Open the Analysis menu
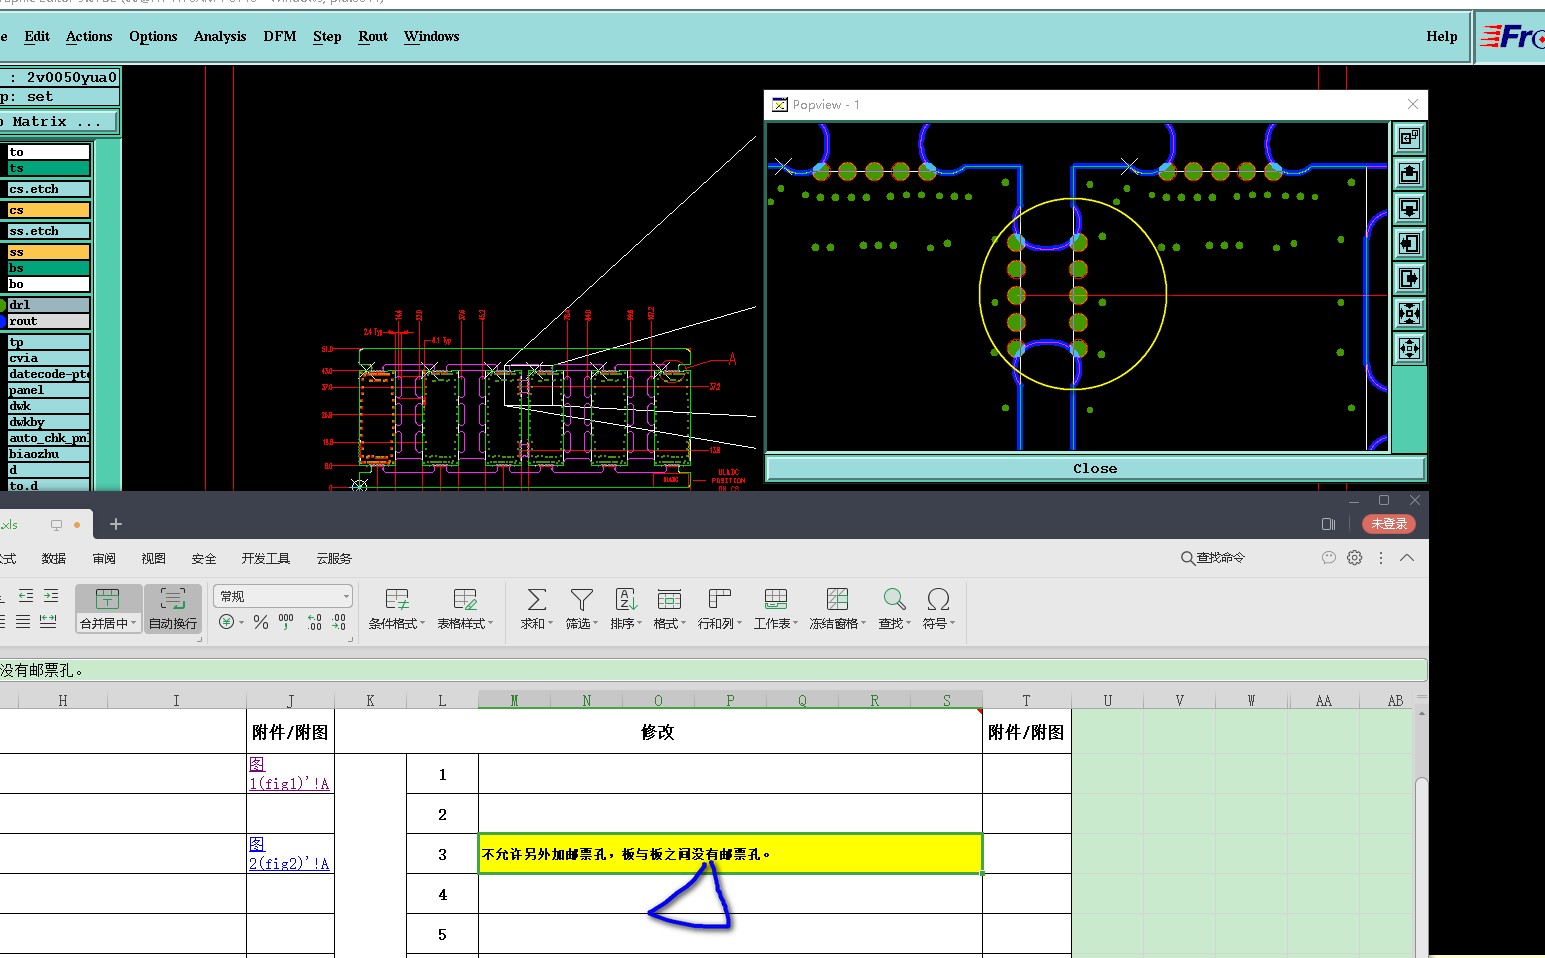The width and height of the screenshot is (1545, 958). pos(220,36)
